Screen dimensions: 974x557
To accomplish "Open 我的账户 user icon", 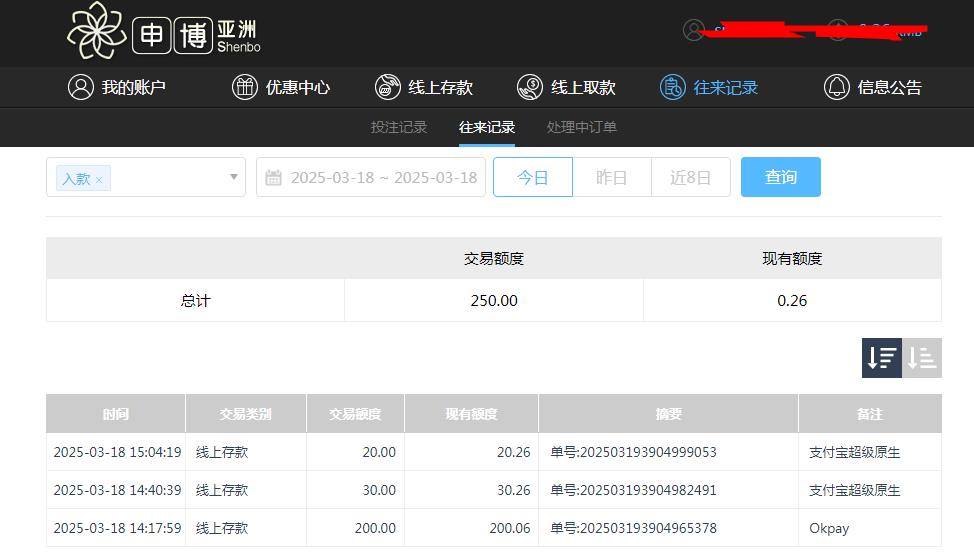I will pyautogui.click(x=81, y=88).
